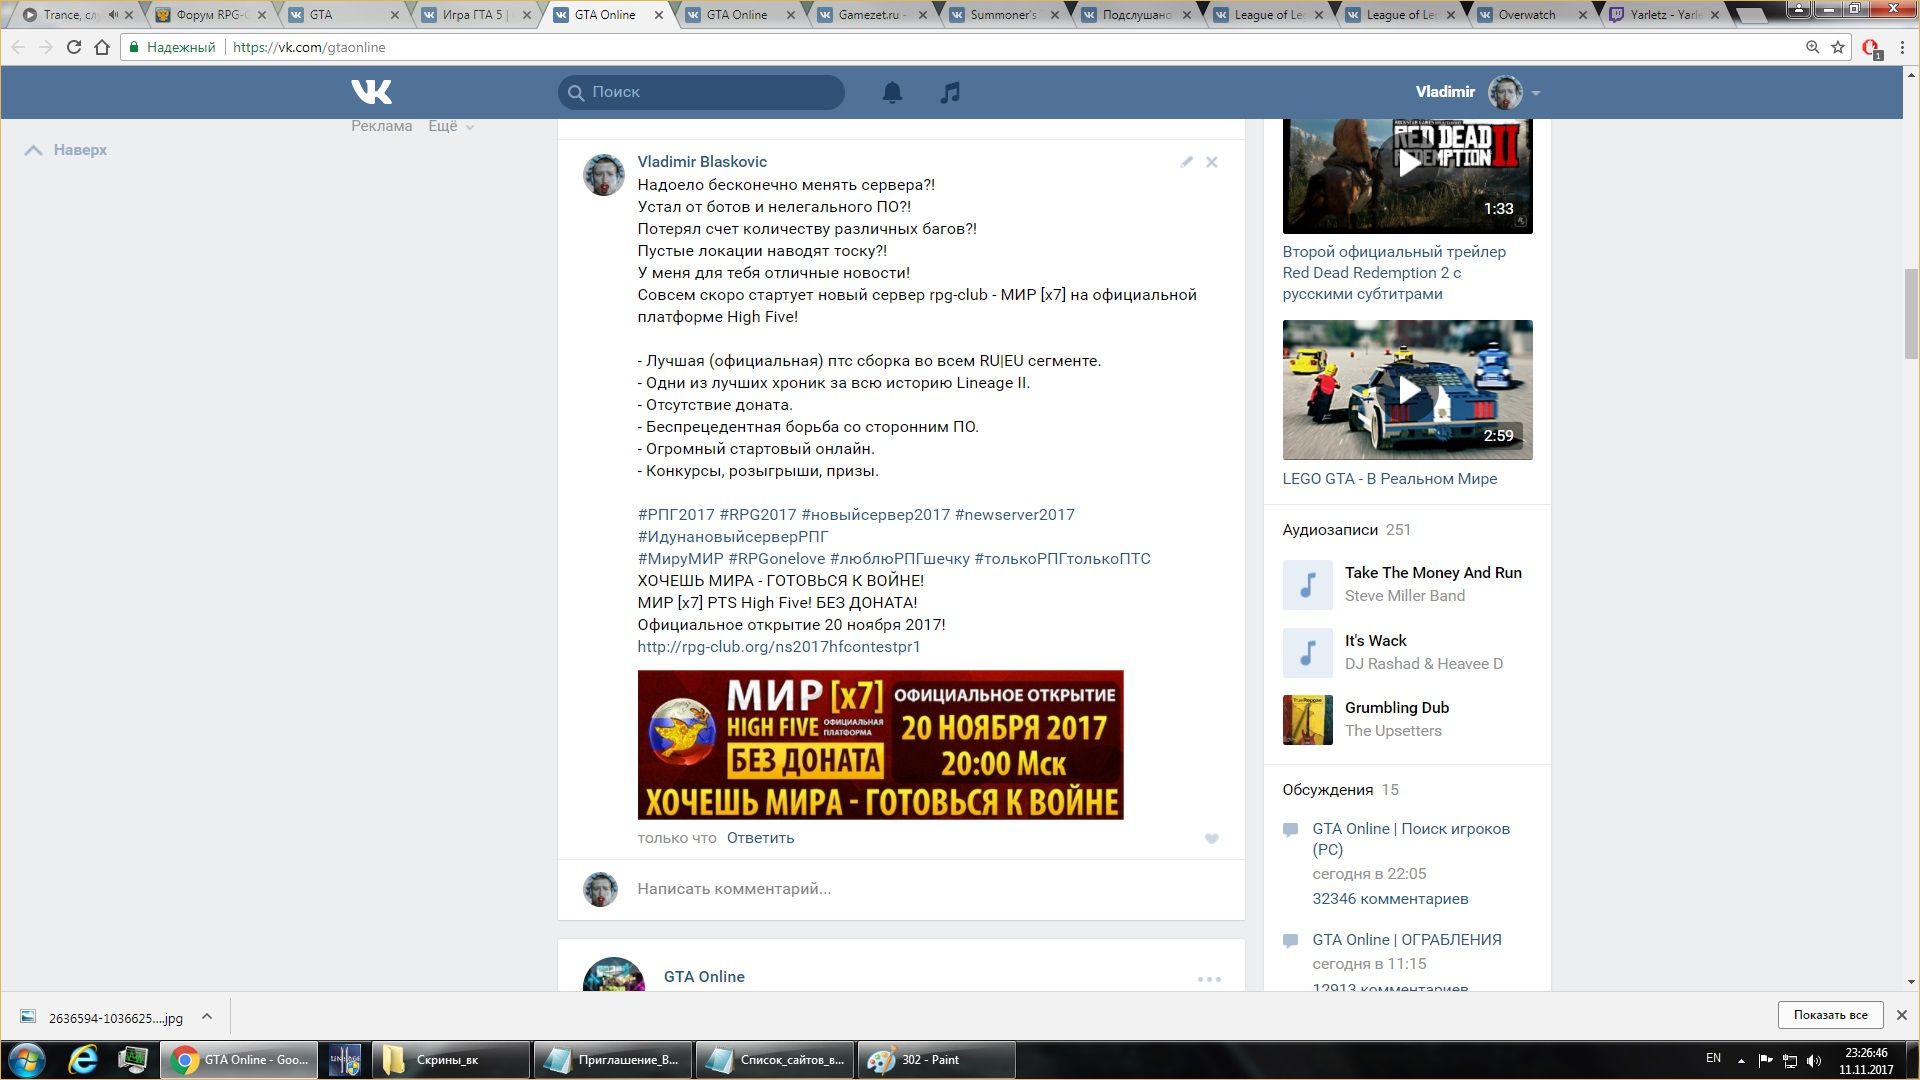Expand the Ещё dropdown

click(x=451, y=126)
